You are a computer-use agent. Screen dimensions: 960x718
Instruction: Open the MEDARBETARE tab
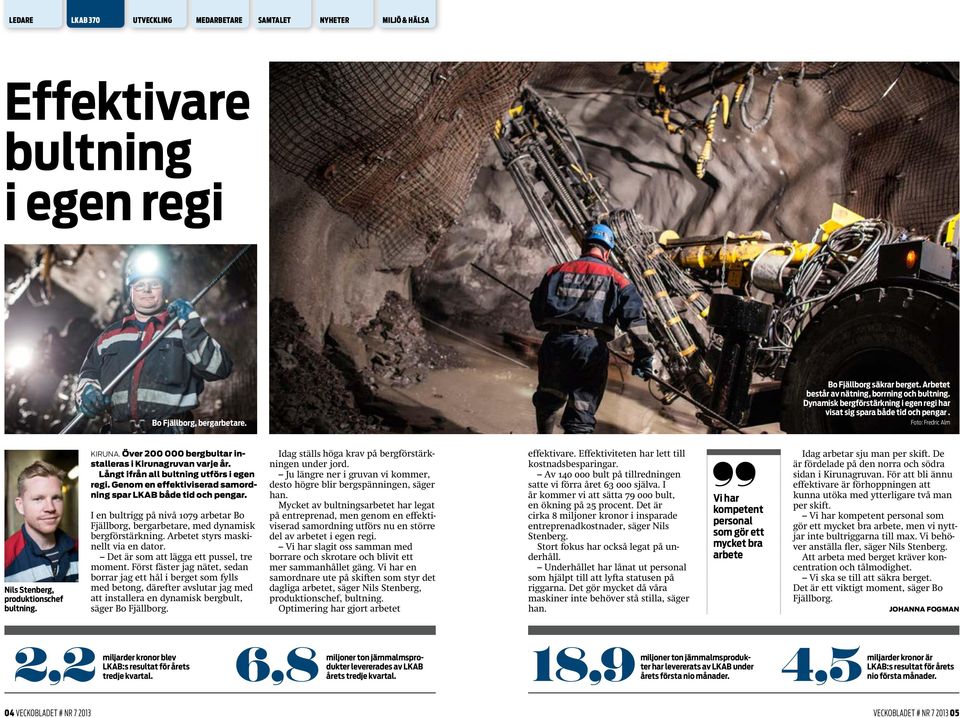click(219, 14)
